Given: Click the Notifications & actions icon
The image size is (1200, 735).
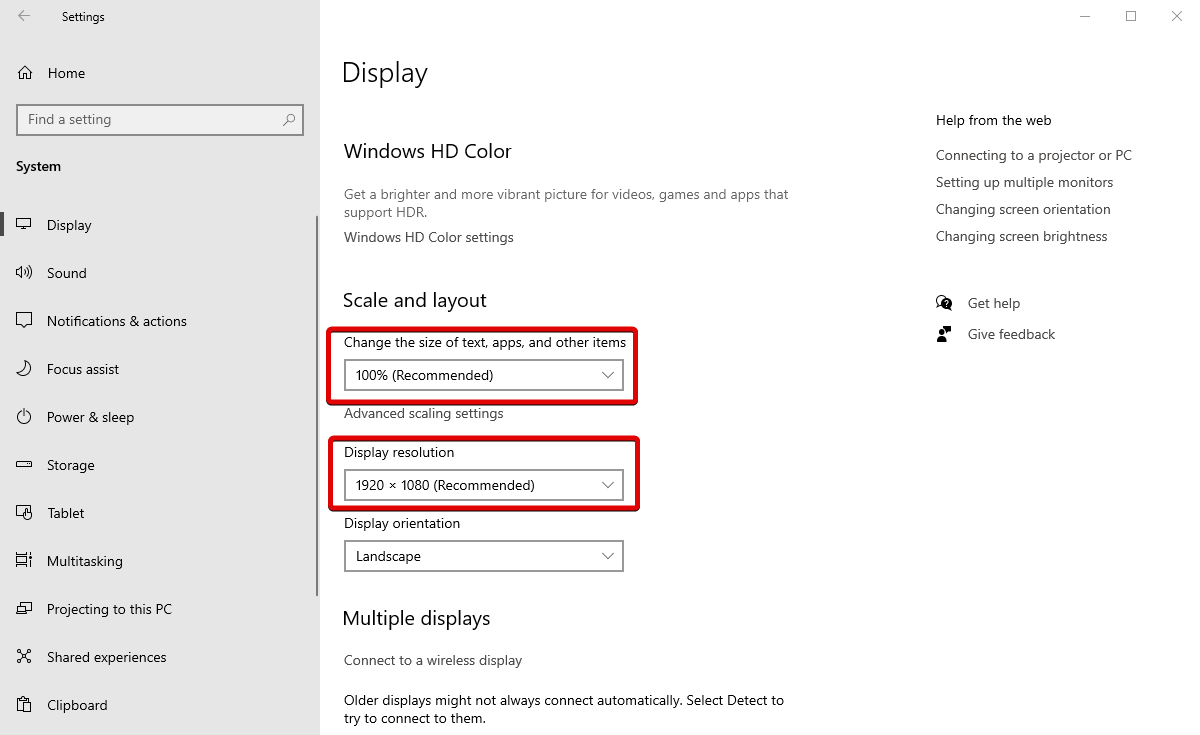Looking at the screenshot, I should click(25, 321).
